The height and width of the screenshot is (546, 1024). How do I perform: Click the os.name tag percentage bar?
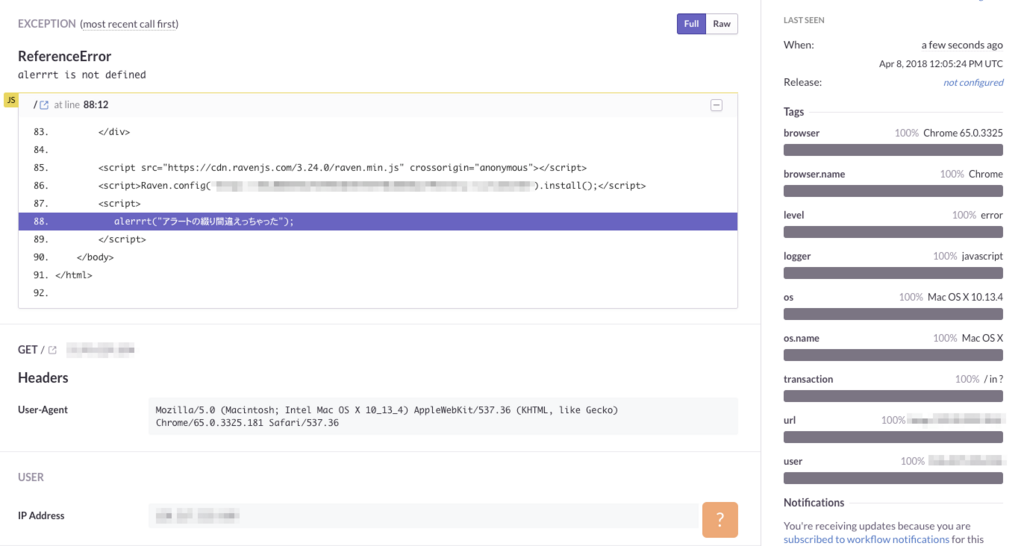click(893, 355)
